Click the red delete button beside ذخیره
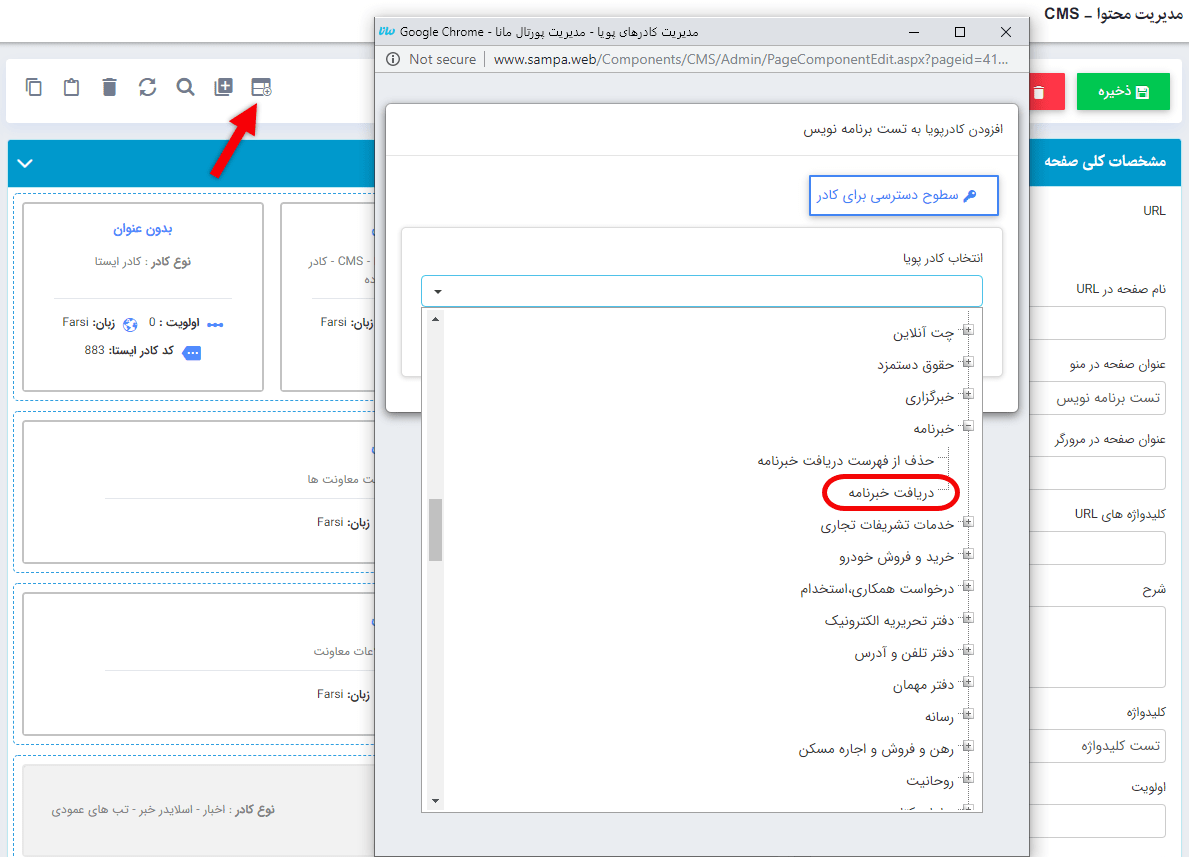Screen dimensions: 1189x857 coord(1044,91)
